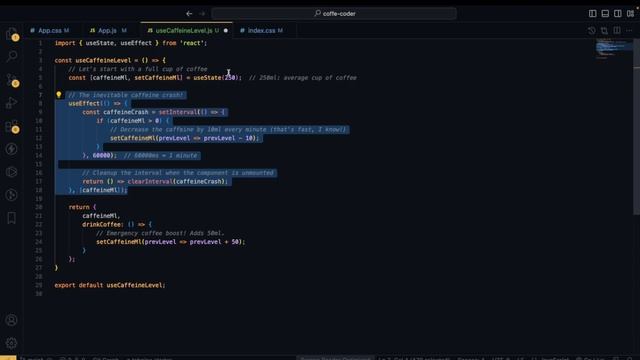The image size is (640, 360).
Task: Open the Explorer view in activity bar
Action: coord(12,33)
